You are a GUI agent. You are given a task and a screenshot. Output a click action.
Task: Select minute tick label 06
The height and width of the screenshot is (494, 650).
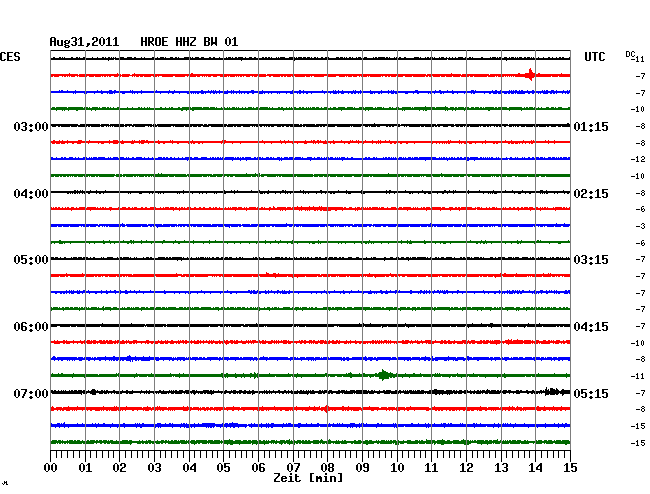tap(258, 468)
